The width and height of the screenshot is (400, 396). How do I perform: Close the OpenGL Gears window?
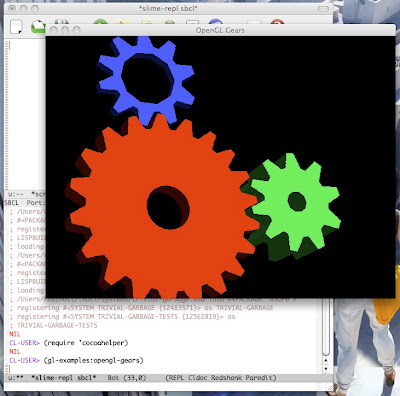tap(54, 30)
